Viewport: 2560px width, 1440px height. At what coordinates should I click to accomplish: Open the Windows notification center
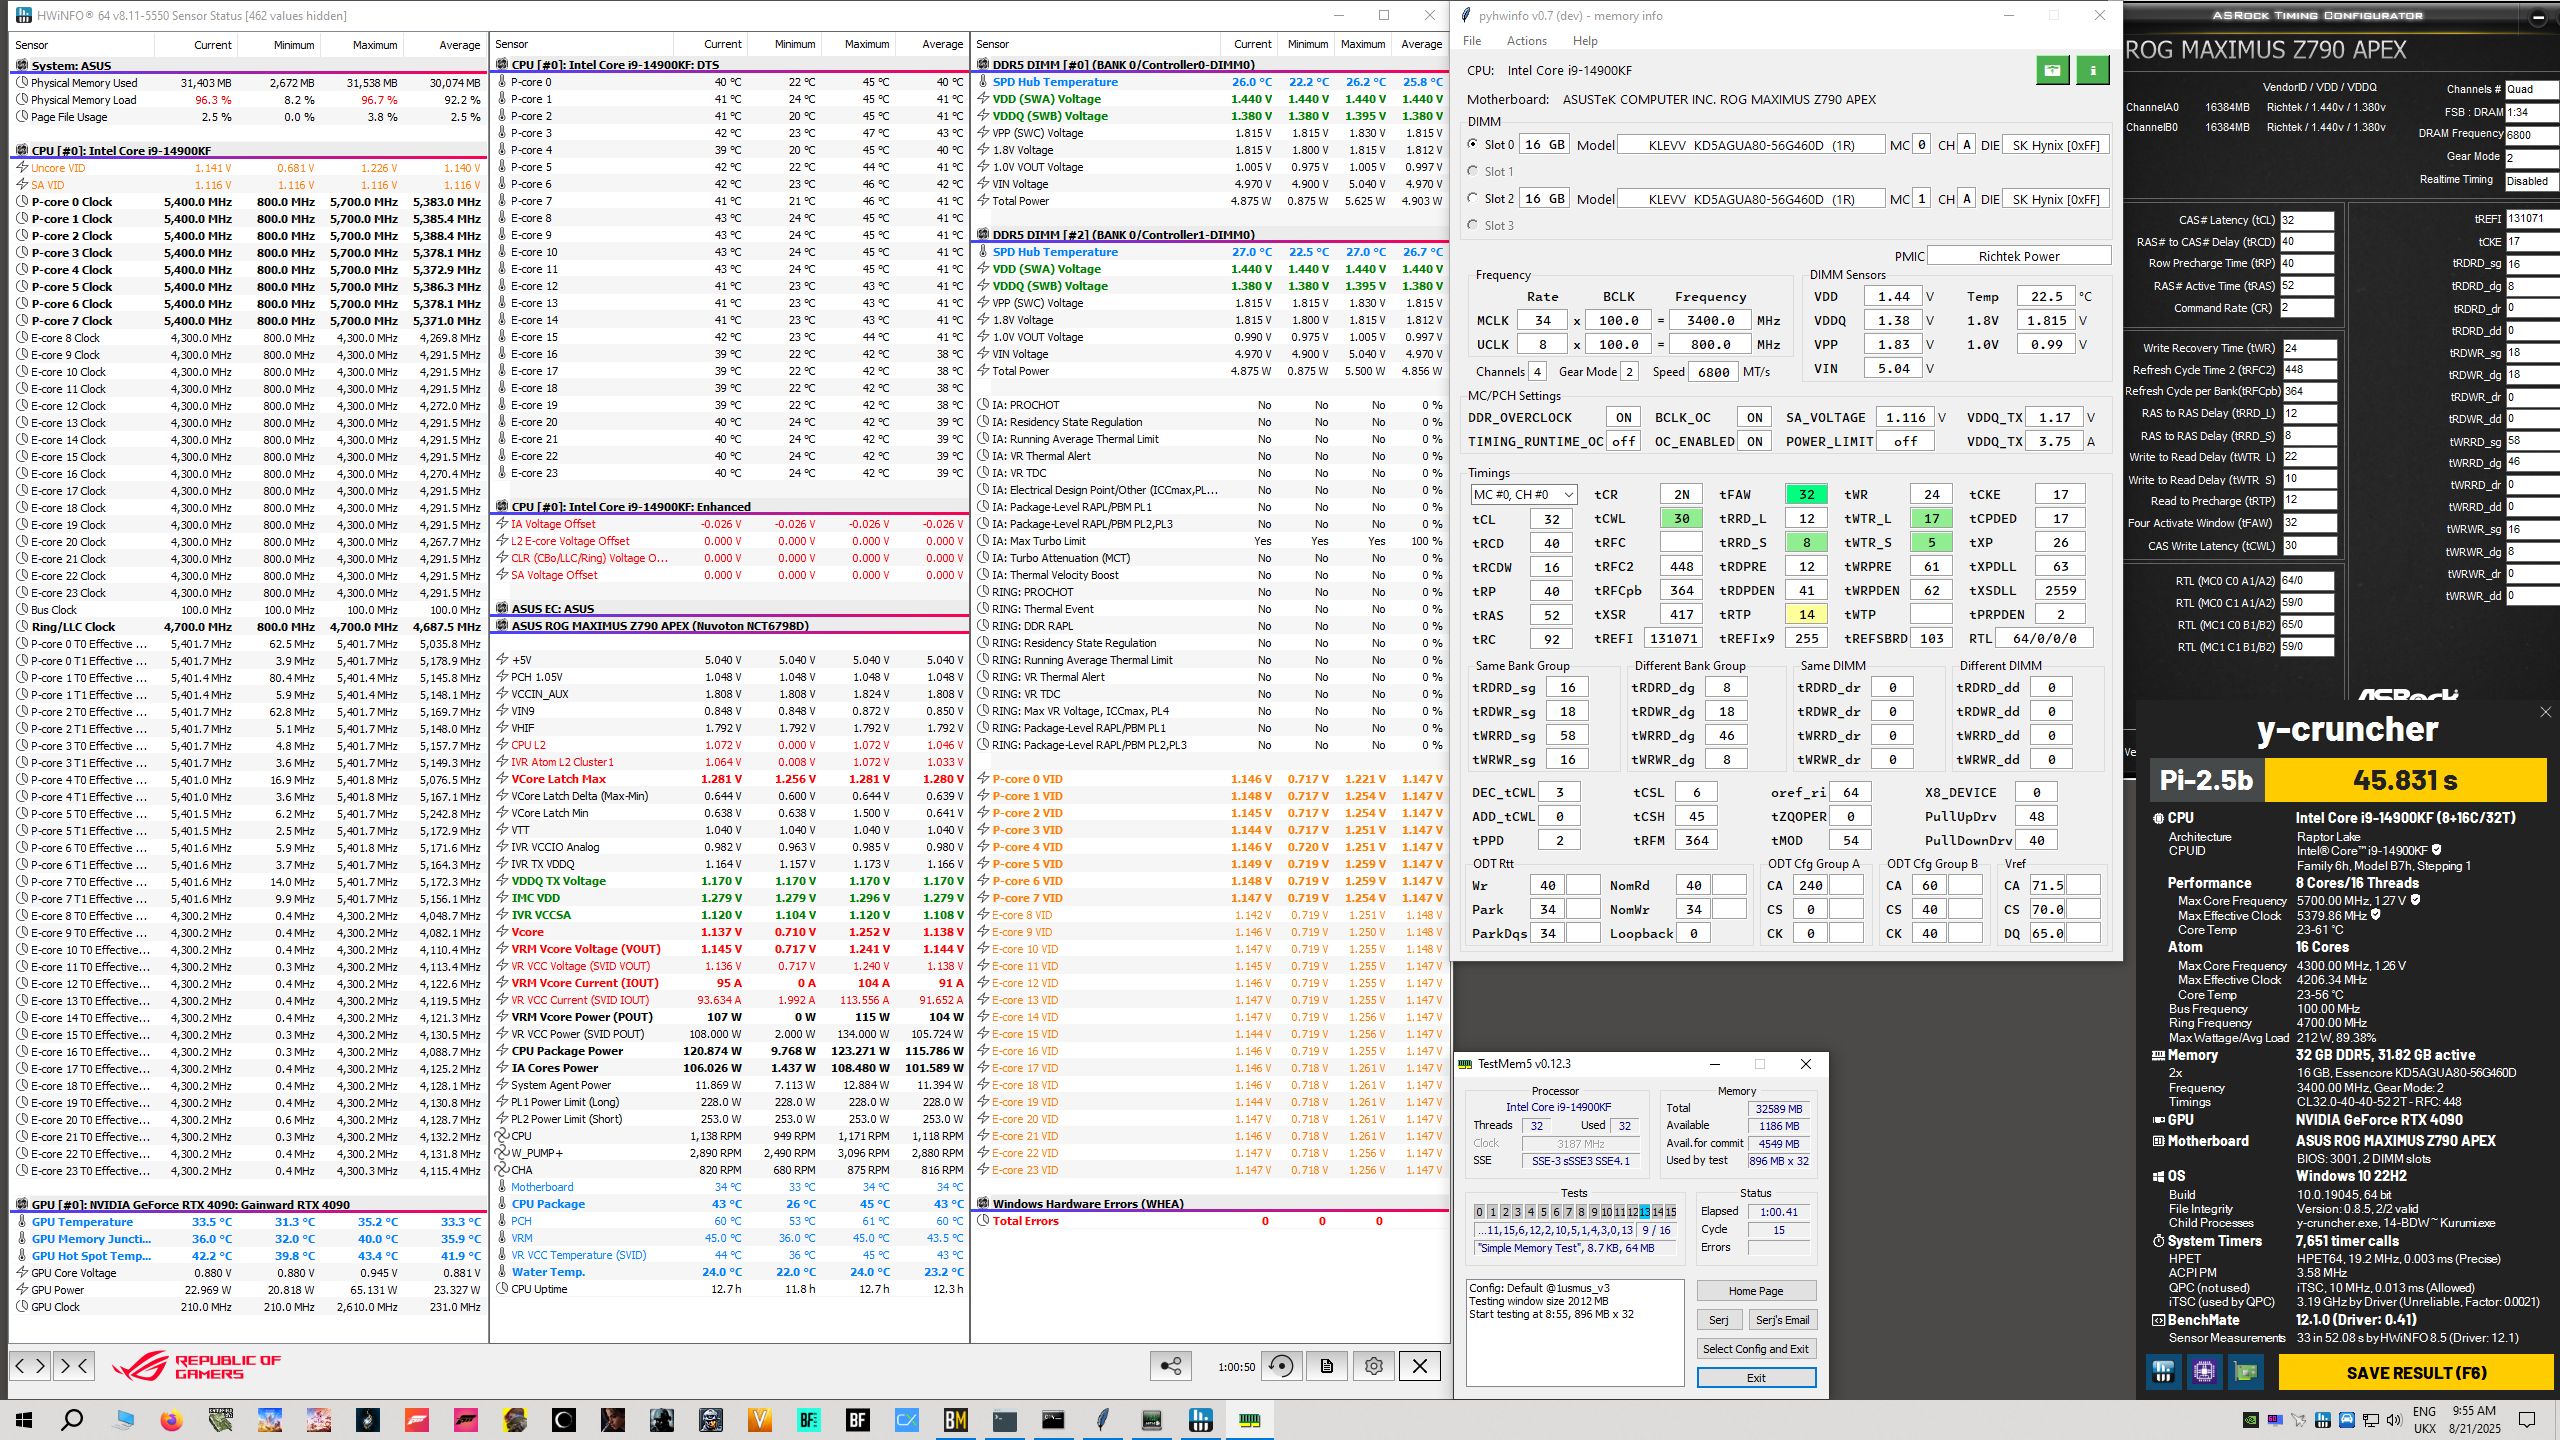pyautogui.click(x=2527, y=1420)
